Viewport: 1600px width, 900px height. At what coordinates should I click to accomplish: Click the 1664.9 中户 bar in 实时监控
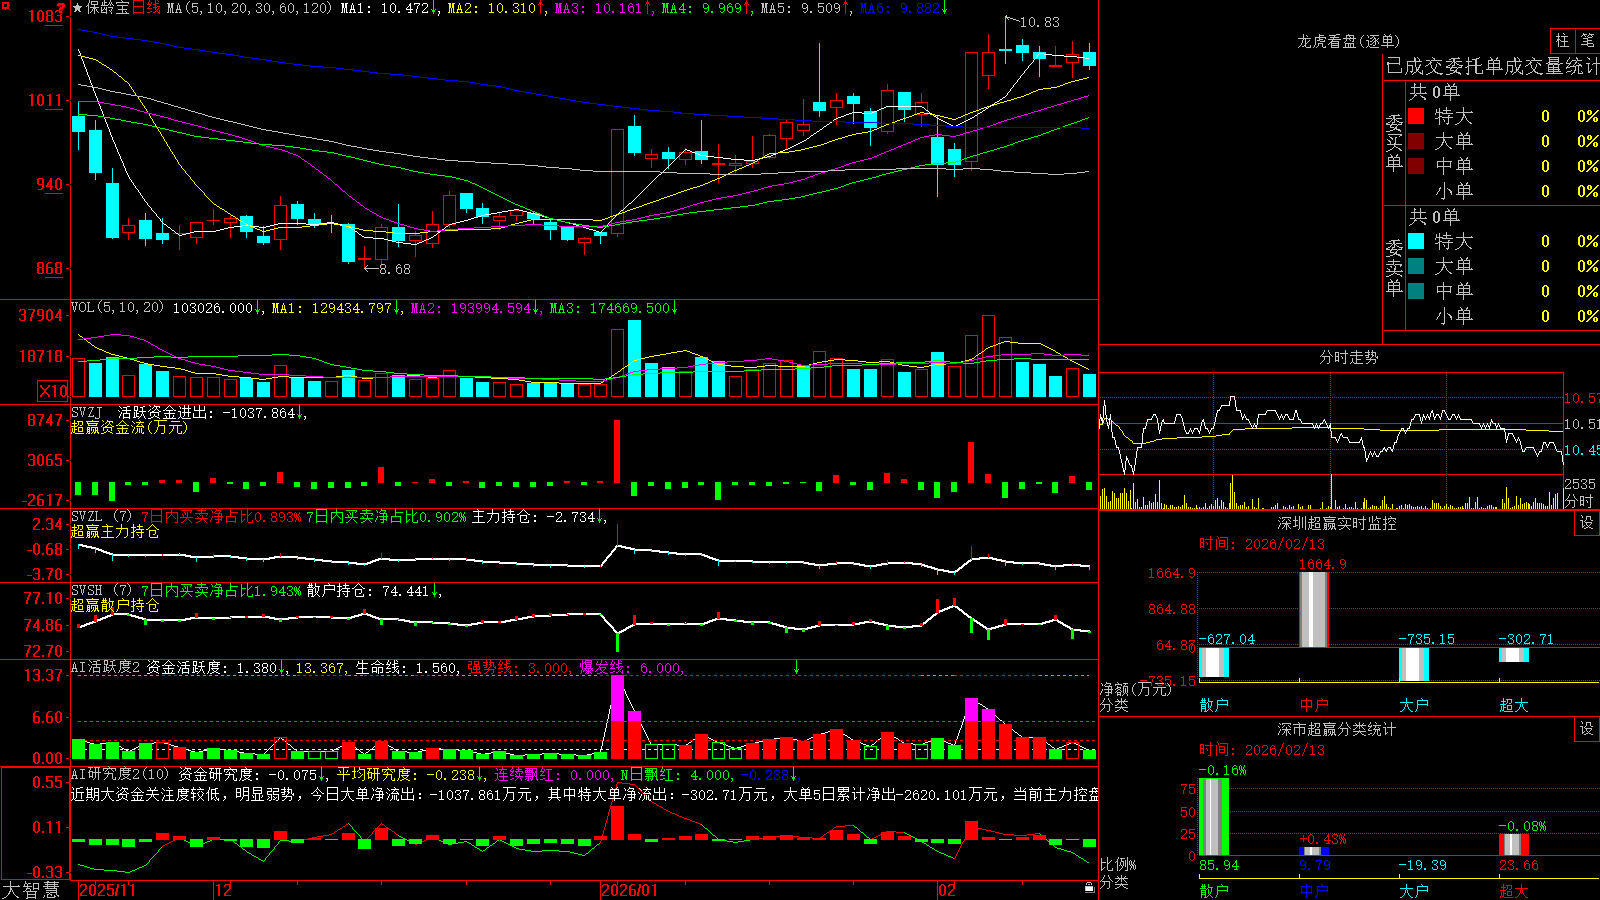coord(1314,609)
